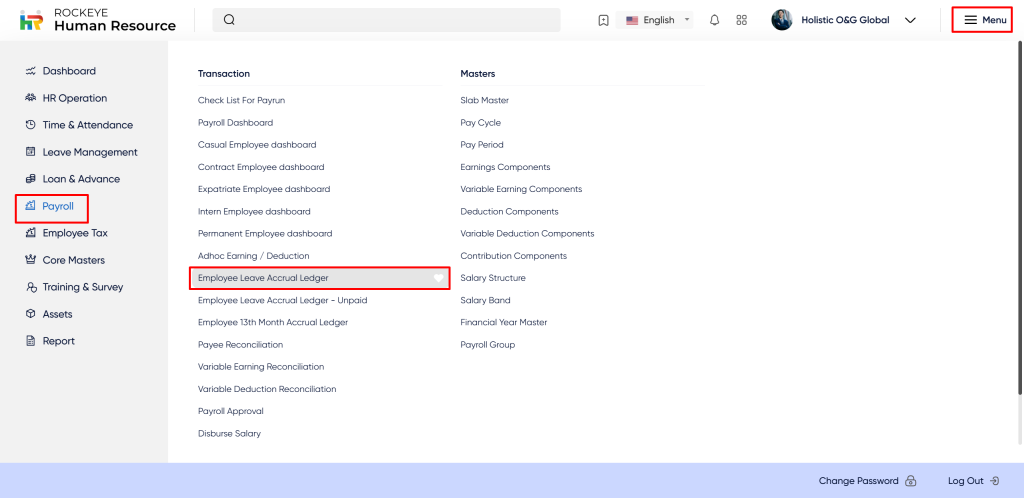The width and height of the screenshot is (1024, 498).
Task: Click the user profile avatar
Action: pyautogui.click(x=782, y=20)
